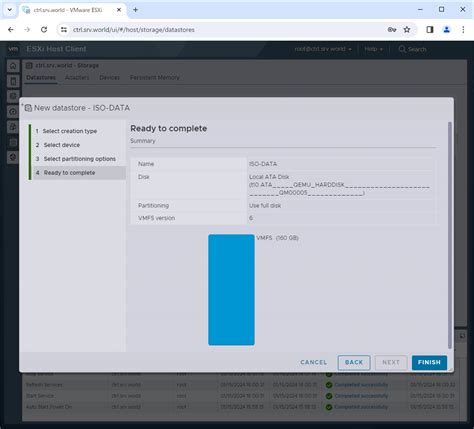Viewport: 474px width, 429px height.
Task: Open the Chrome profile icon
Action: click(x=446, y=30)
